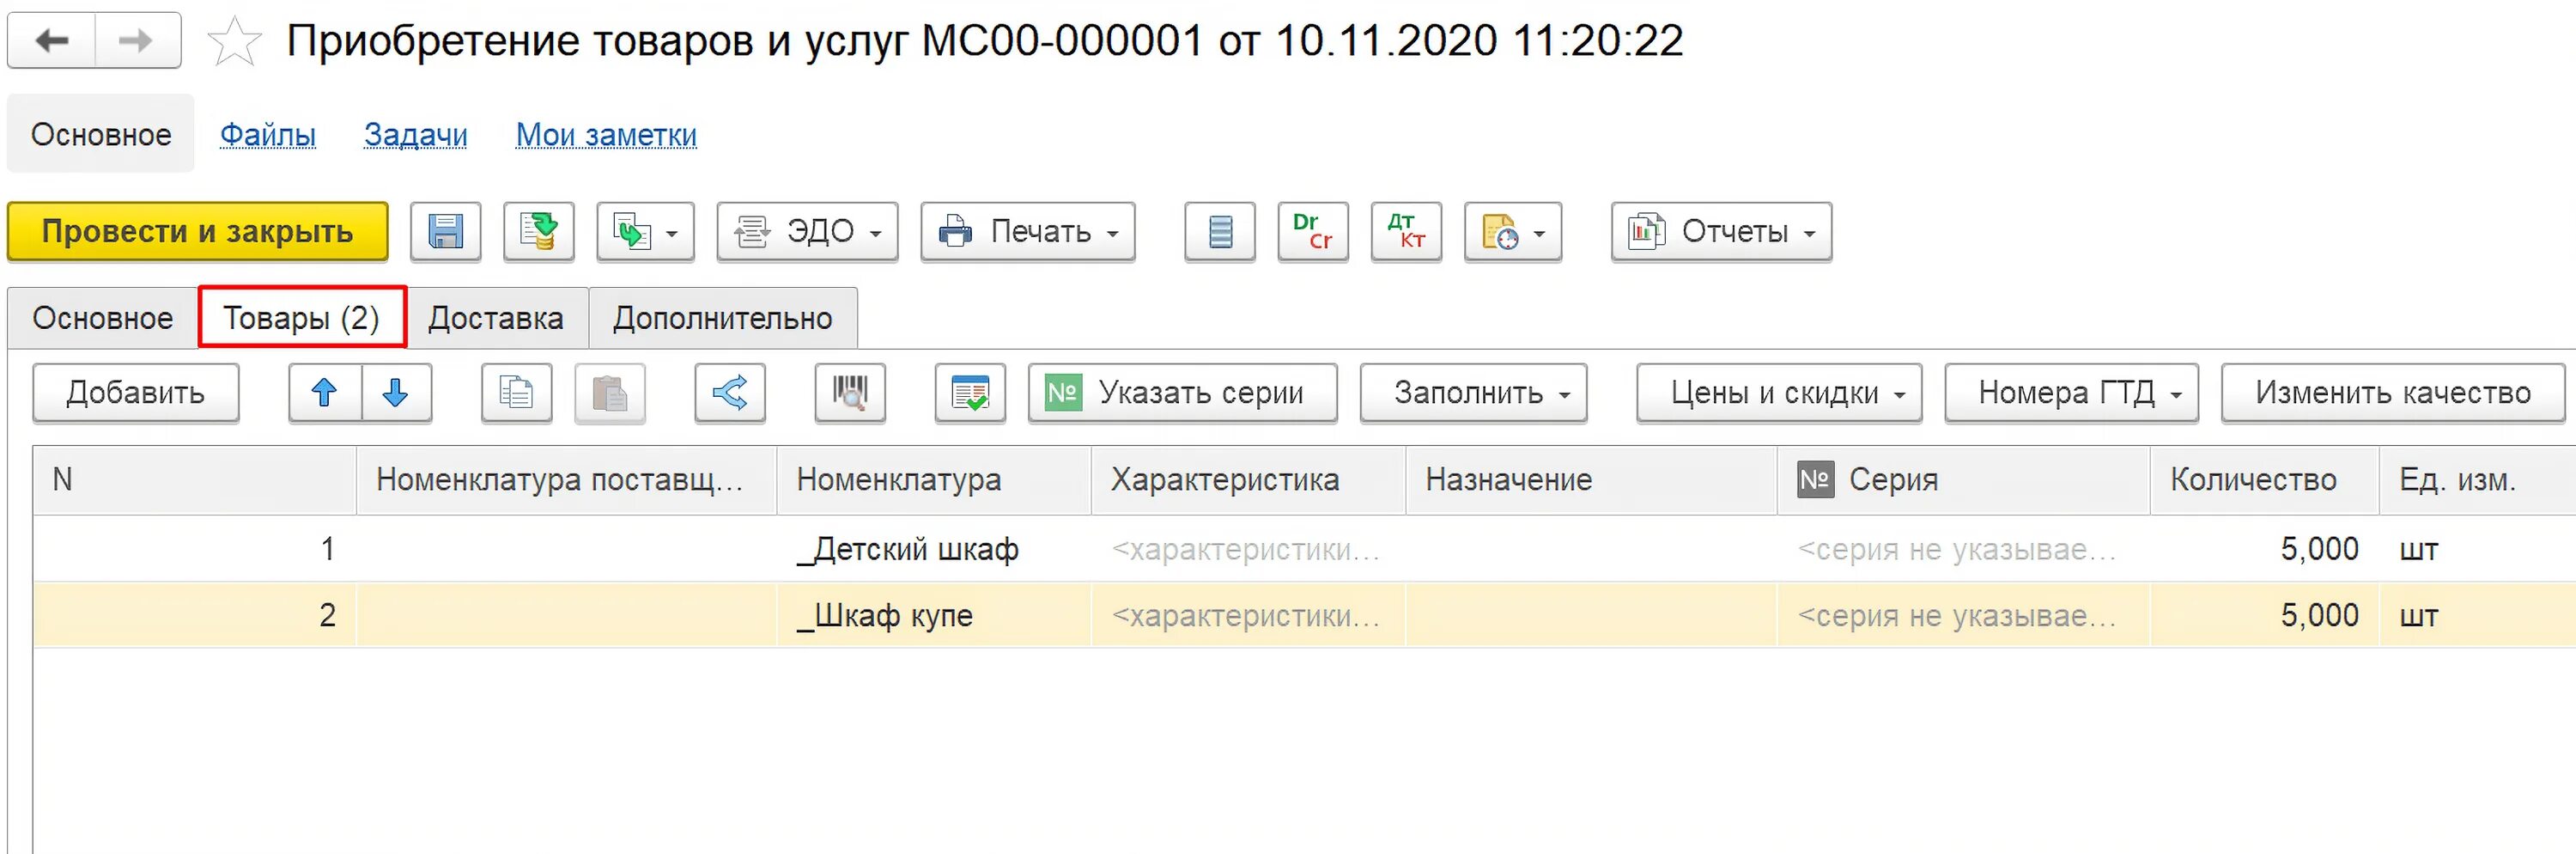Open Цены и скидки dropdown
The height and width of the screenshot is (854, 2576).
[1780, 393]
